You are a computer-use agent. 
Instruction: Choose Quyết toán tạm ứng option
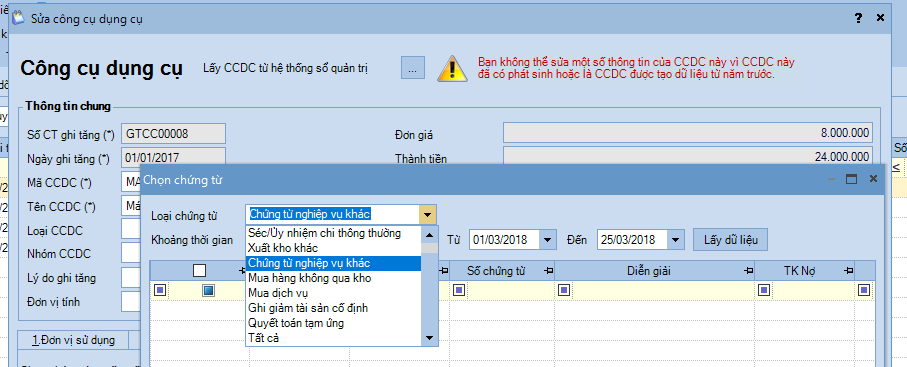click(333, 323)
